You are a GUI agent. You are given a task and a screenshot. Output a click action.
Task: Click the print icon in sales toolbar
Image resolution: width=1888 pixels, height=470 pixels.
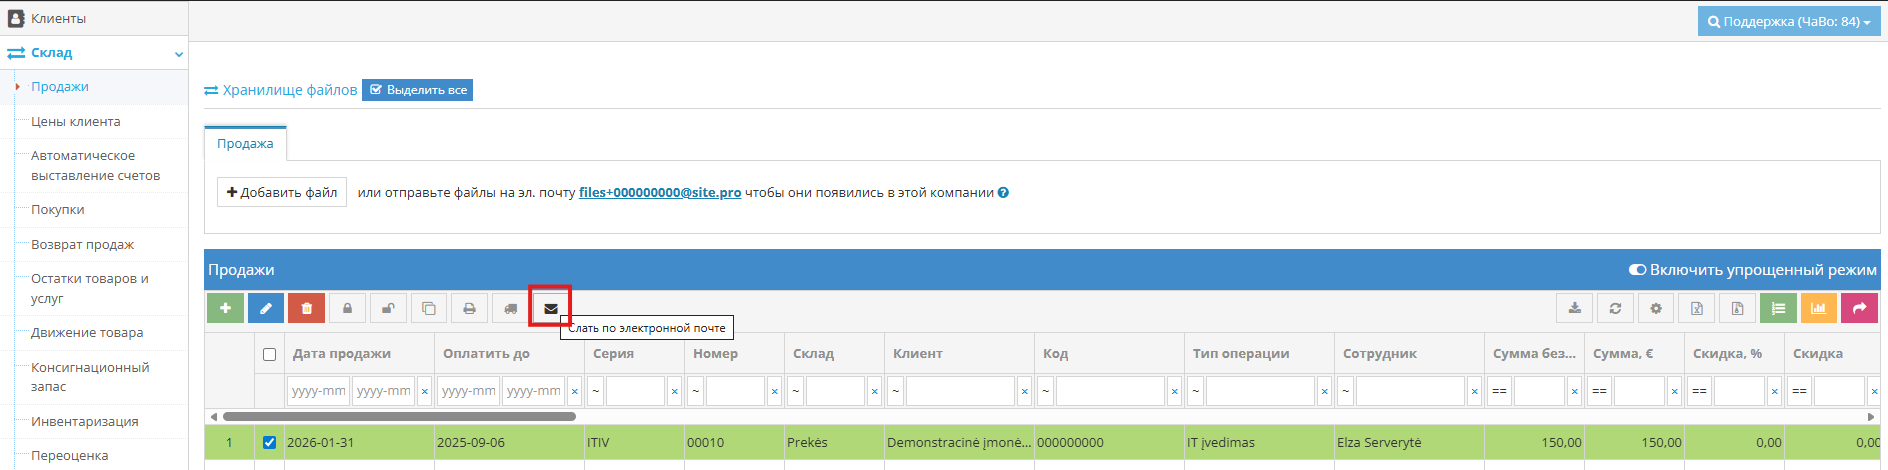[x=469, y=308]
